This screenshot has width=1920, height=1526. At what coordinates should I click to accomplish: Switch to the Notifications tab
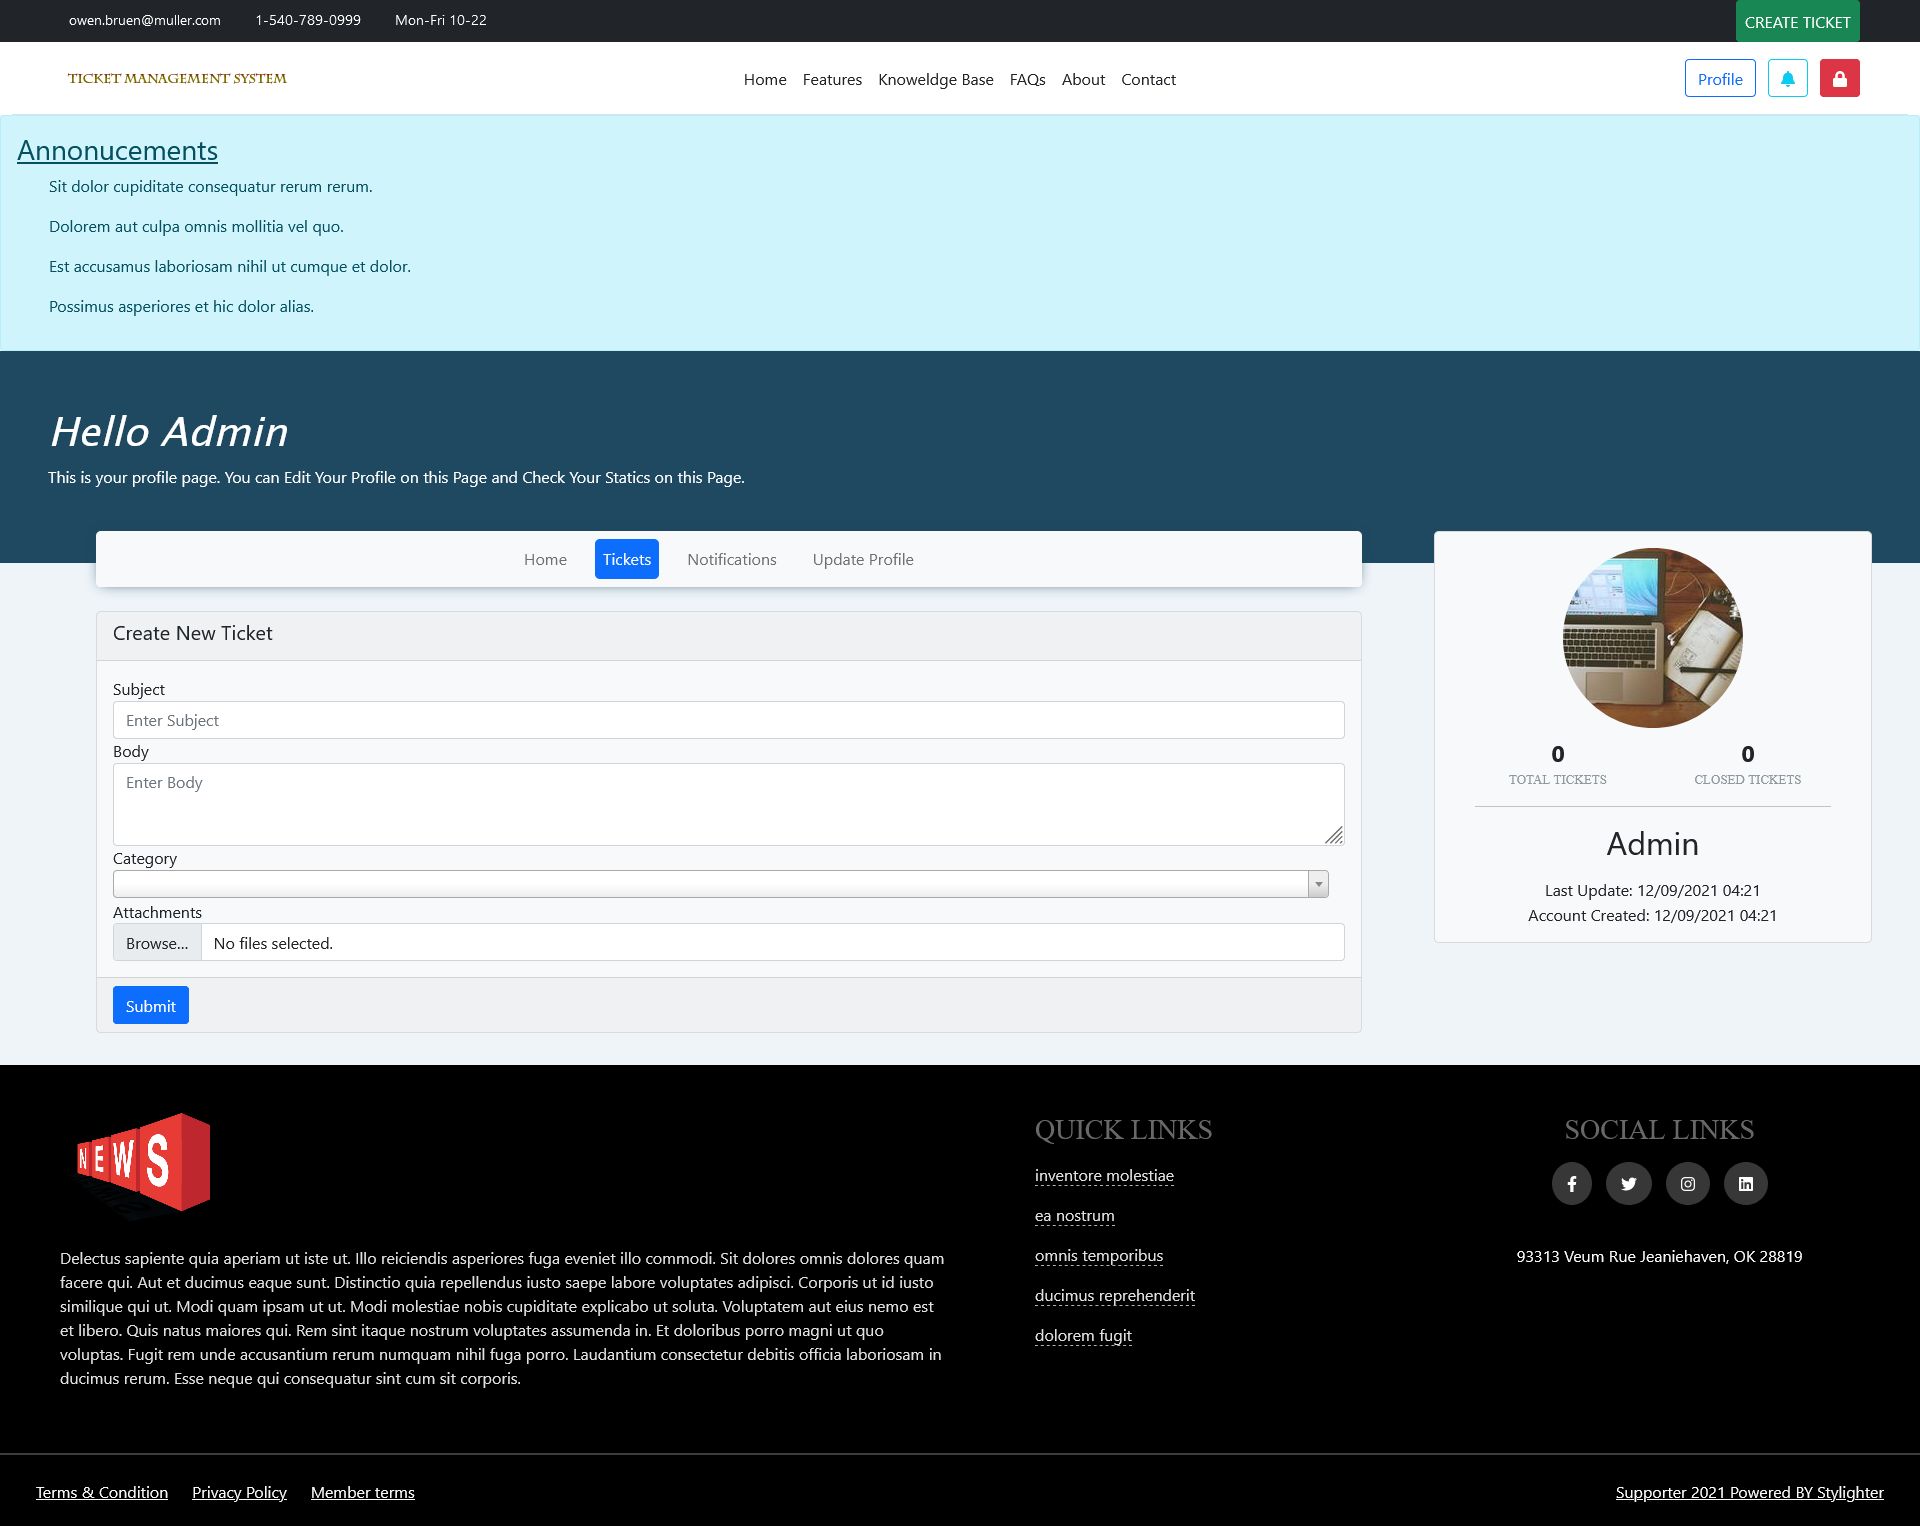point(731,559)
